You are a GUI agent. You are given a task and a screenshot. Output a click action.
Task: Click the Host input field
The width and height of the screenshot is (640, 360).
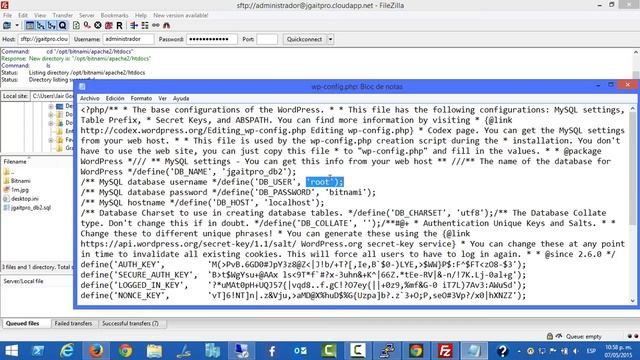point(44,39)
